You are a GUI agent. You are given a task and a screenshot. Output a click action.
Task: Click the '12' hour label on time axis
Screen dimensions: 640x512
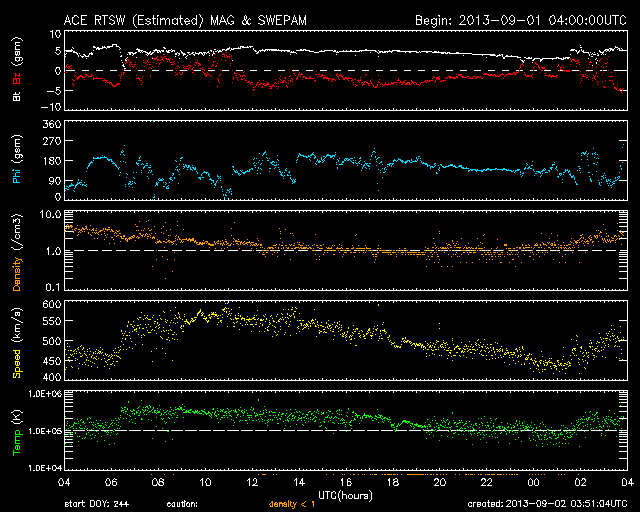[252, 483]
